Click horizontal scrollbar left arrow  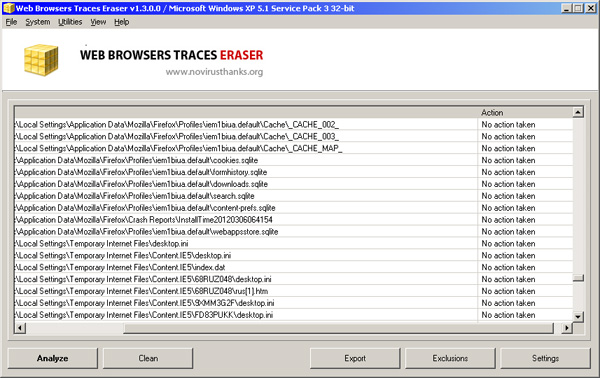(x=20, y=328)
